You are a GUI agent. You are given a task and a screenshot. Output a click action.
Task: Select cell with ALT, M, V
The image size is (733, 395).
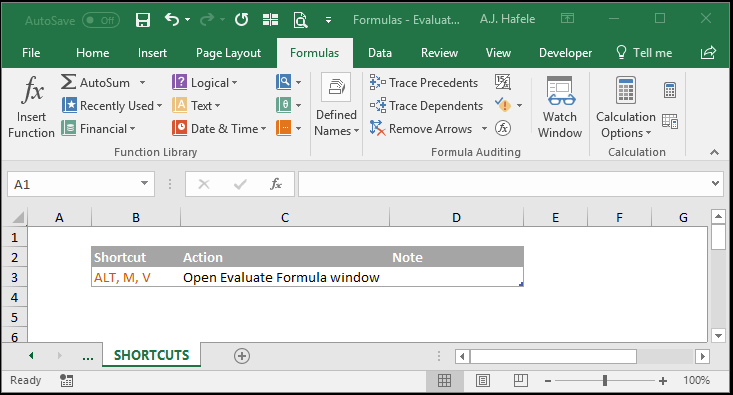coord(136,277)
